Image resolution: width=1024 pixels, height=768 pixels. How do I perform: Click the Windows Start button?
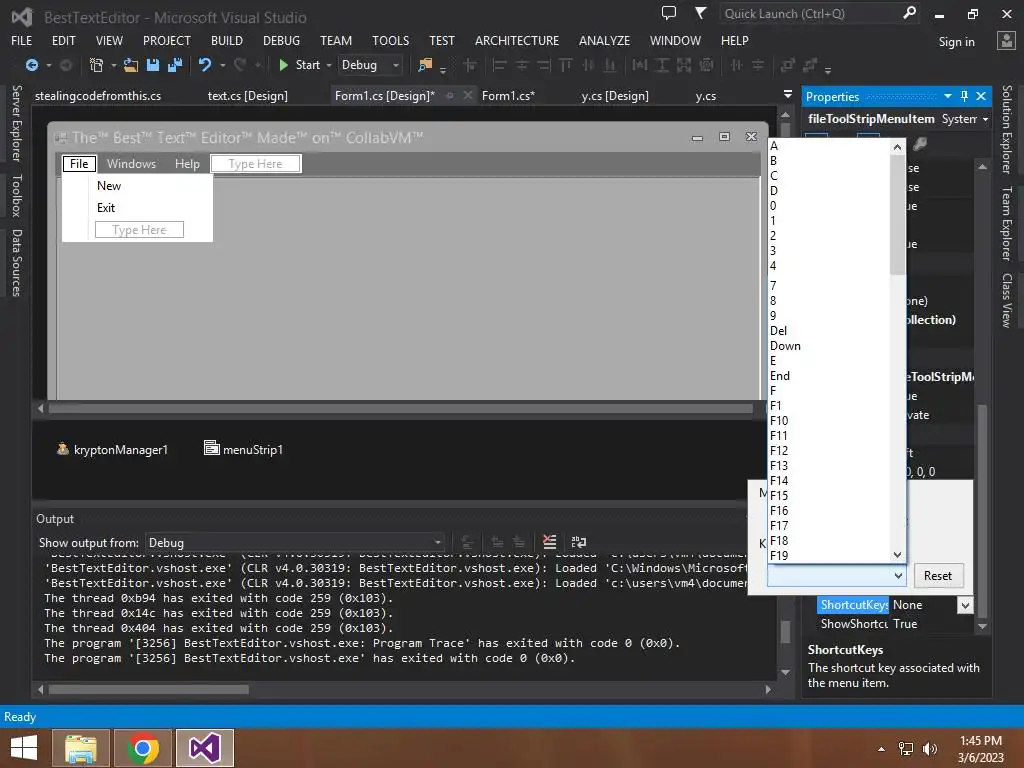pos(24,748)
